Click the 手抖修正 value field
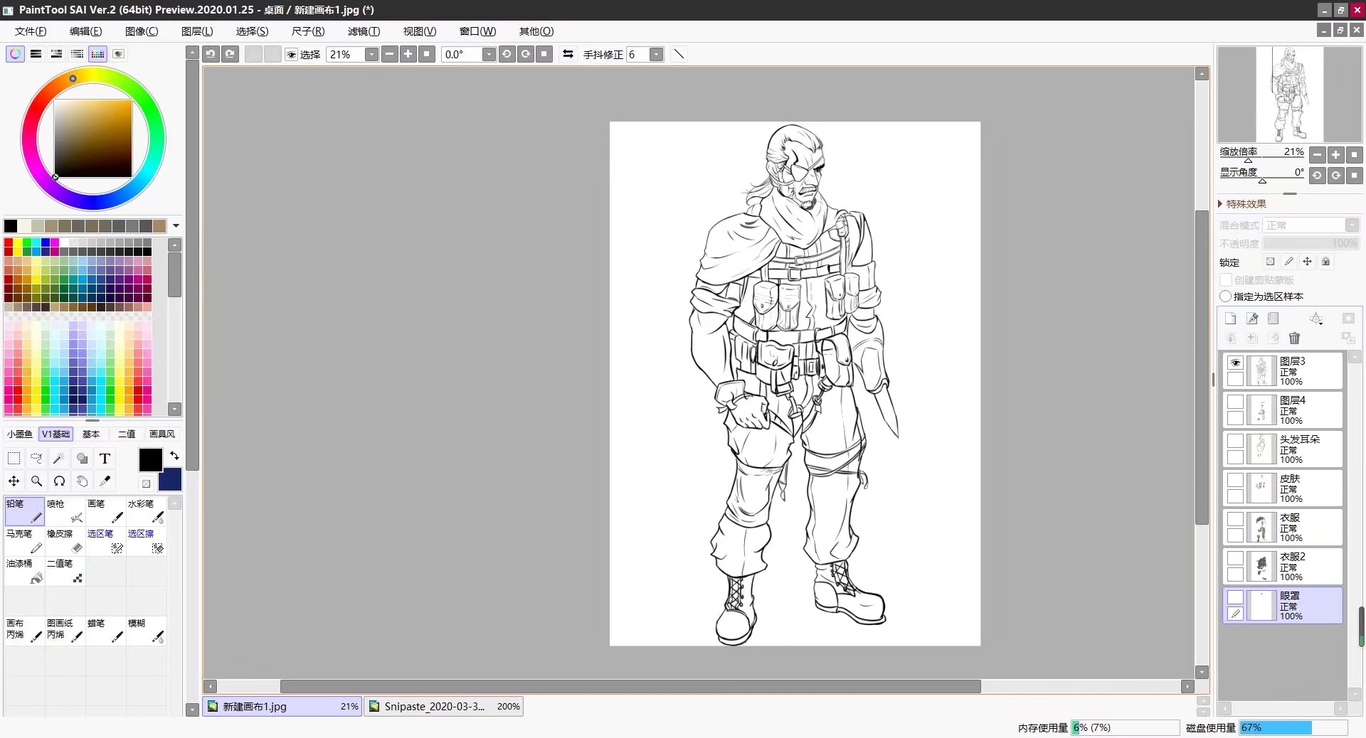1366x738 pixels. click(x=637, y=54)
